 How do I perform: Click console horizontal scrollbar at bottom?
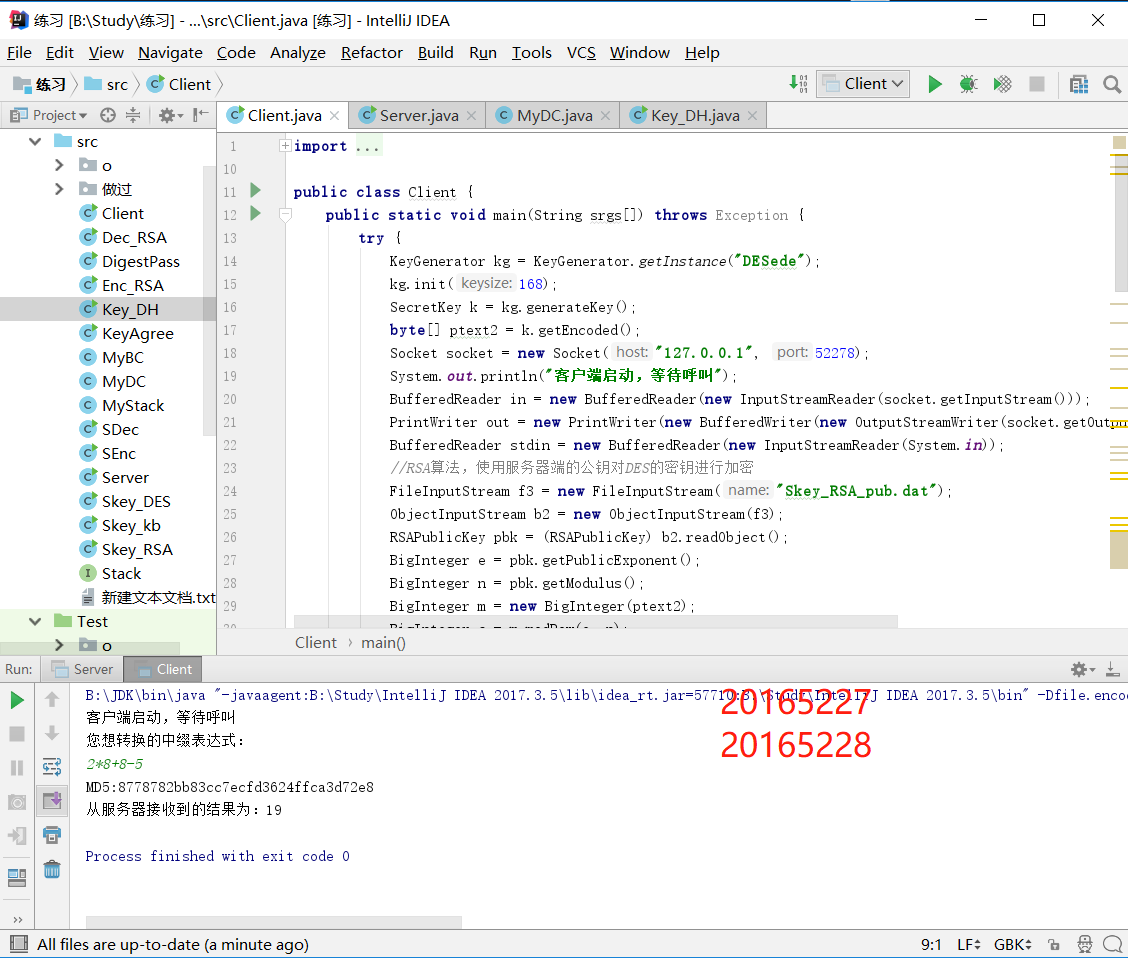pyautogui.click(x=273, y=922)
